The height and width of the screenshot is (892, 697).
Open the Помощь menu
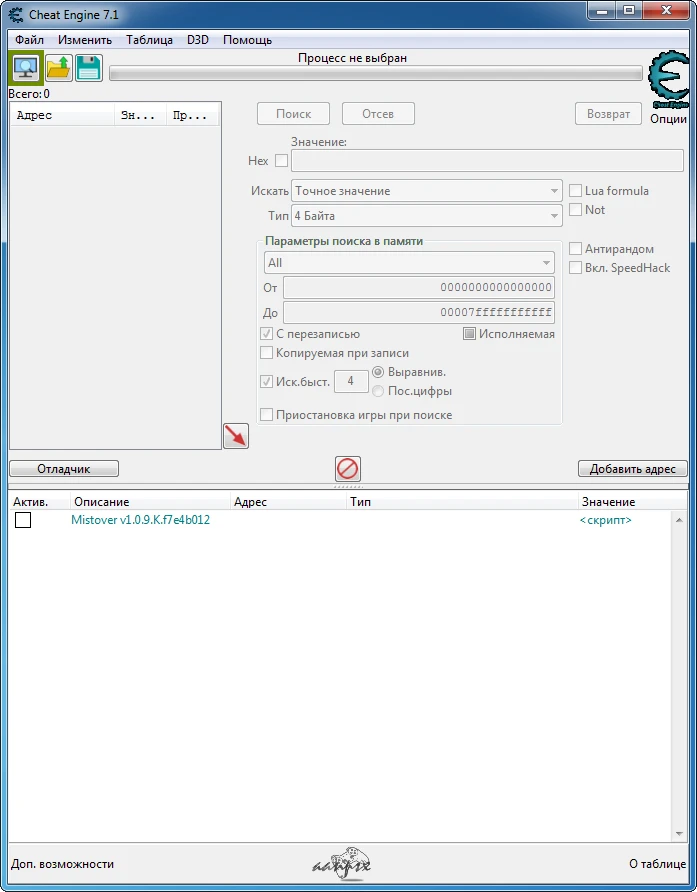coord(248,40)
